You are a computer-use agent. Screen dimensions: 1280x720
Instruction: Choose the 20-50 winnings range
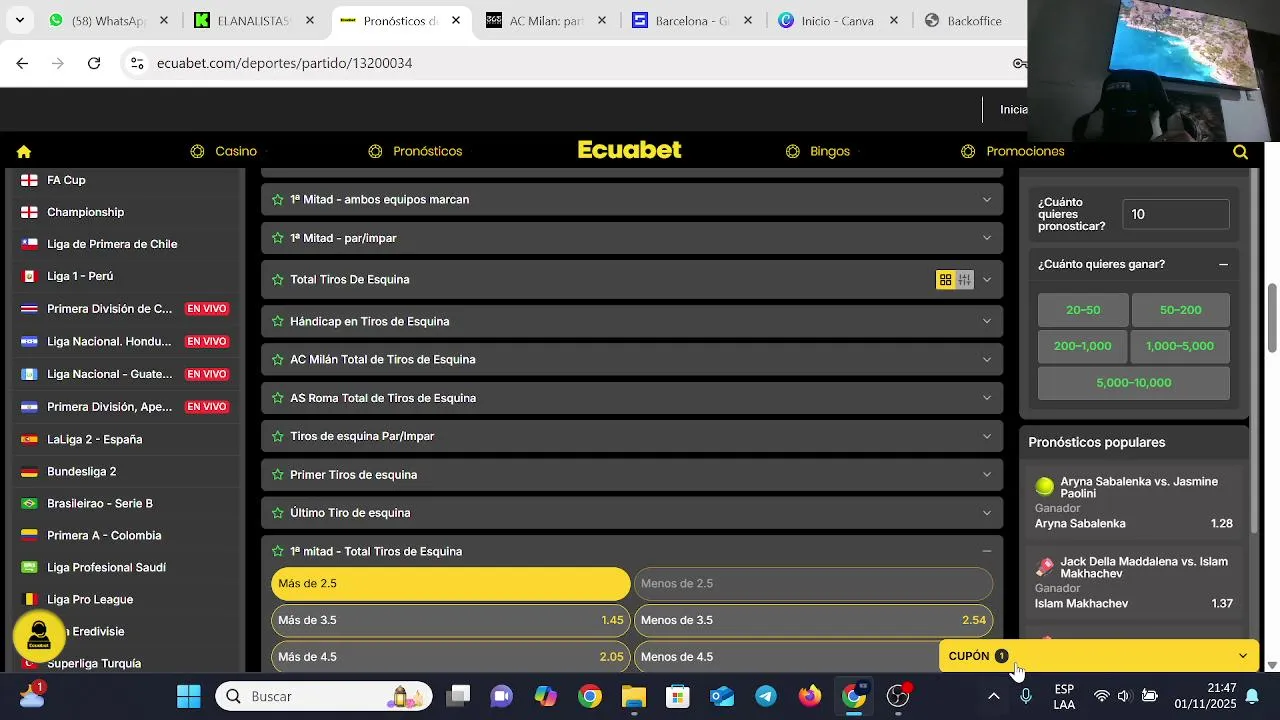1083,310
